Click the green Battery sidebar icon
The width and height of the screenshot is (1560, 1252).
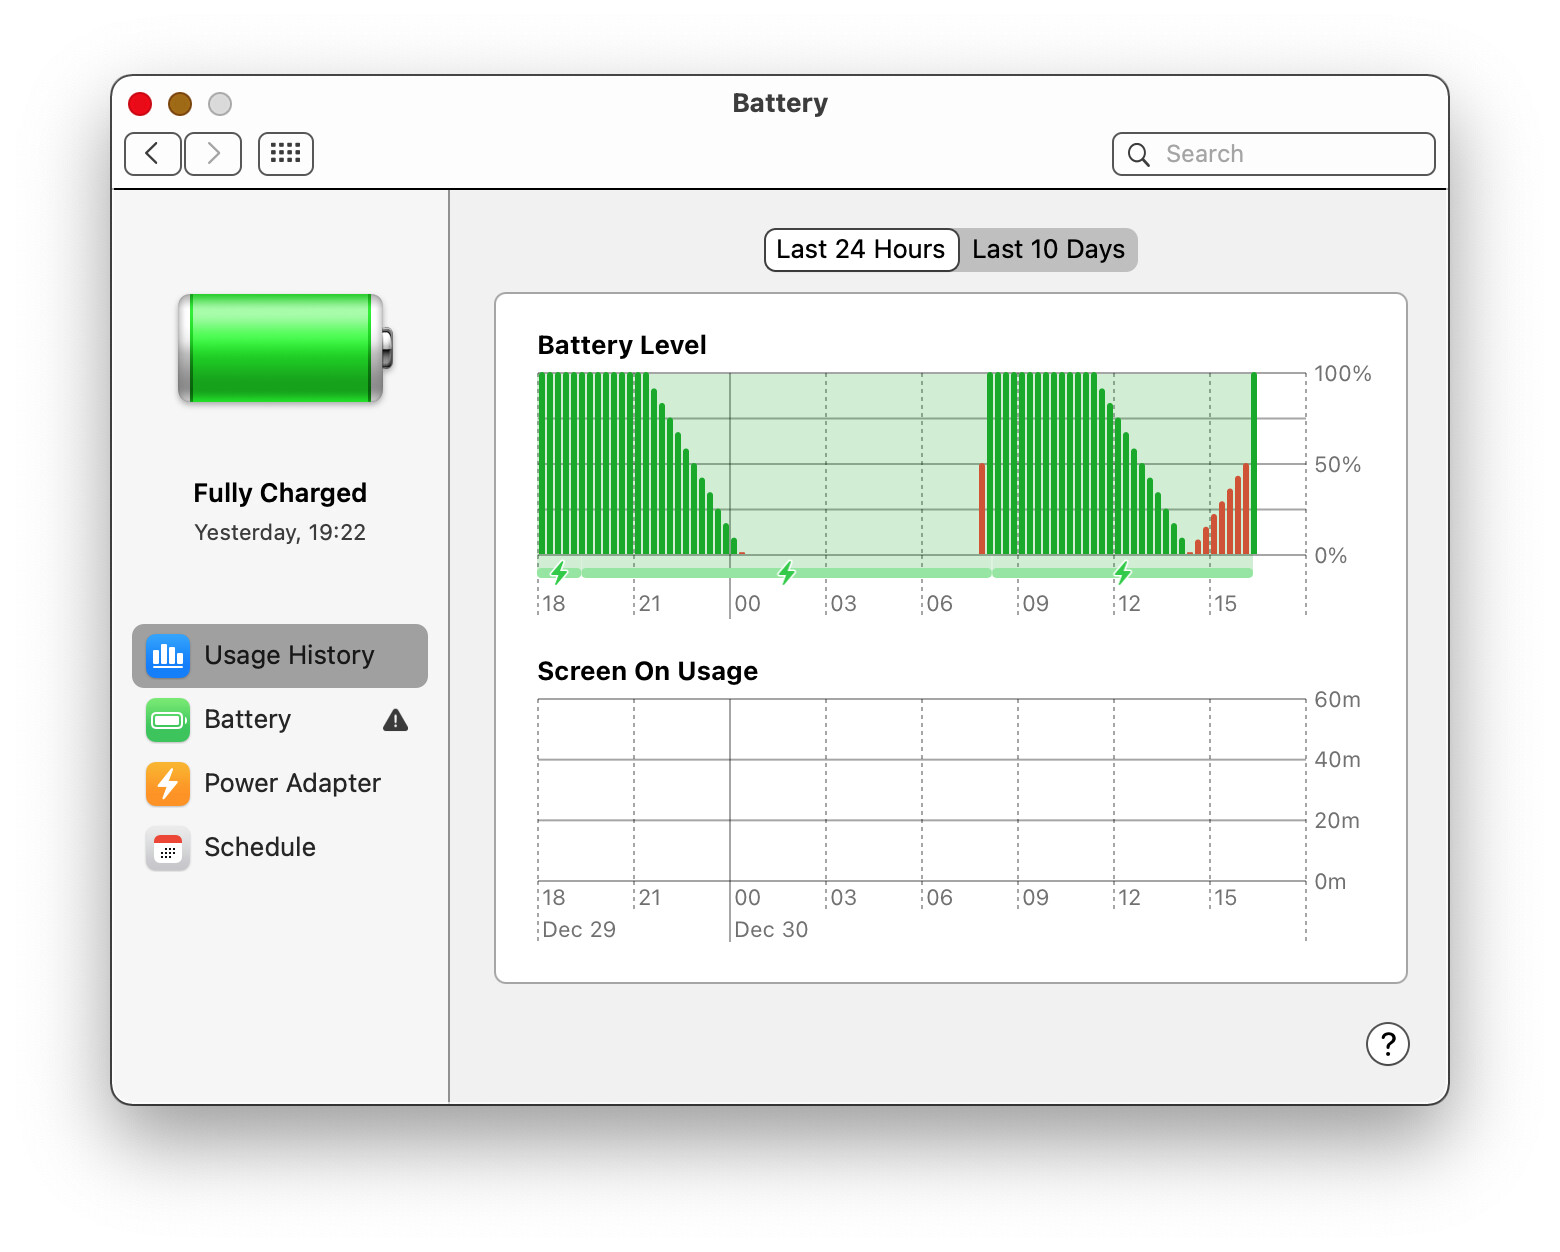click(x=167, y=720)
